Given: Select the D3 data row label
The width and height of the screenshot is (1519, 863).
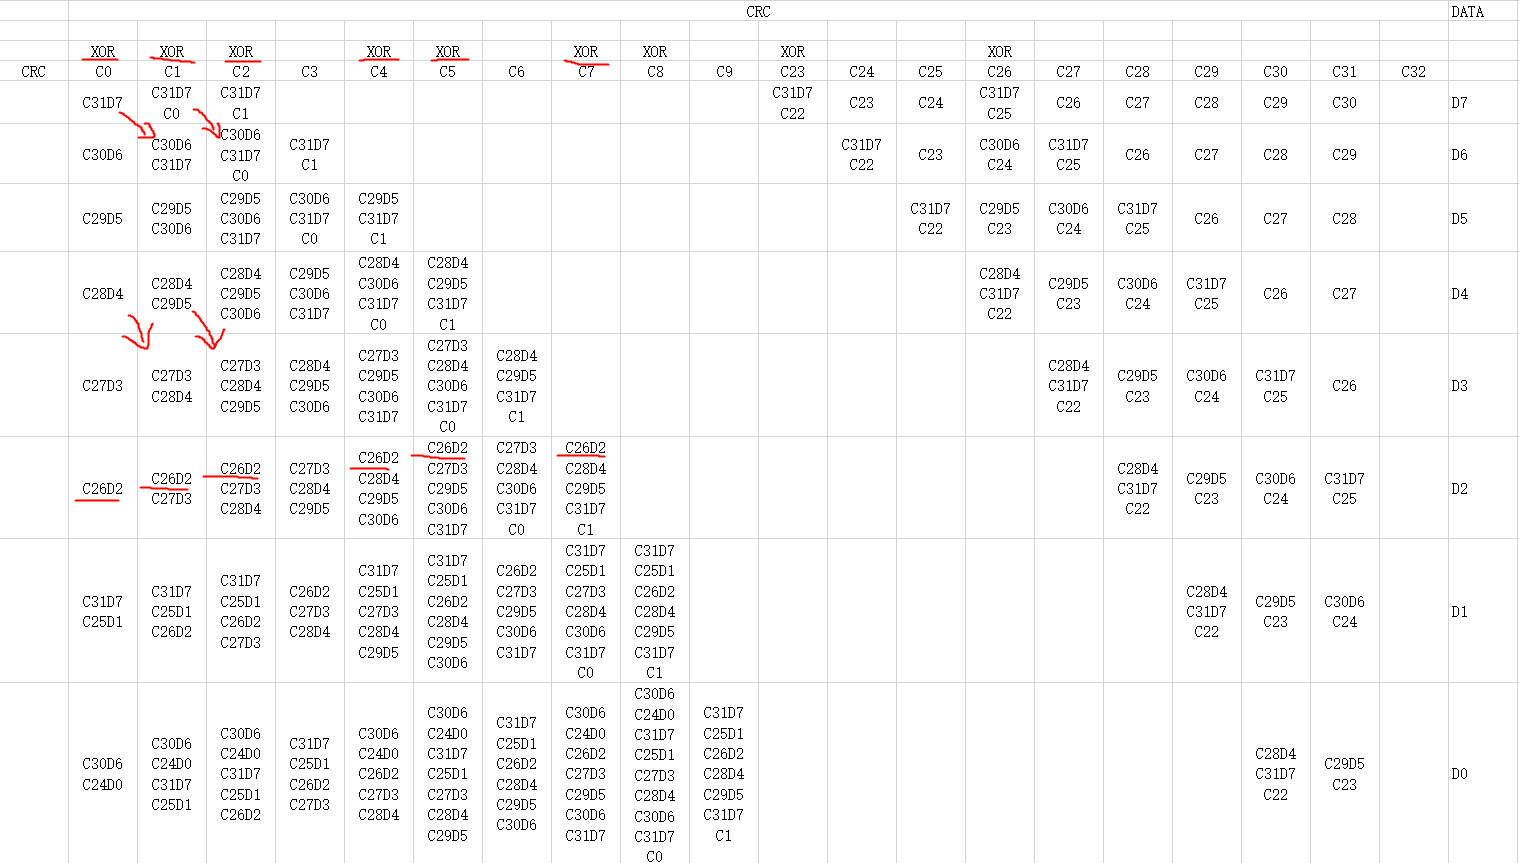Looking at the screenshot, I should point(1483,385).
